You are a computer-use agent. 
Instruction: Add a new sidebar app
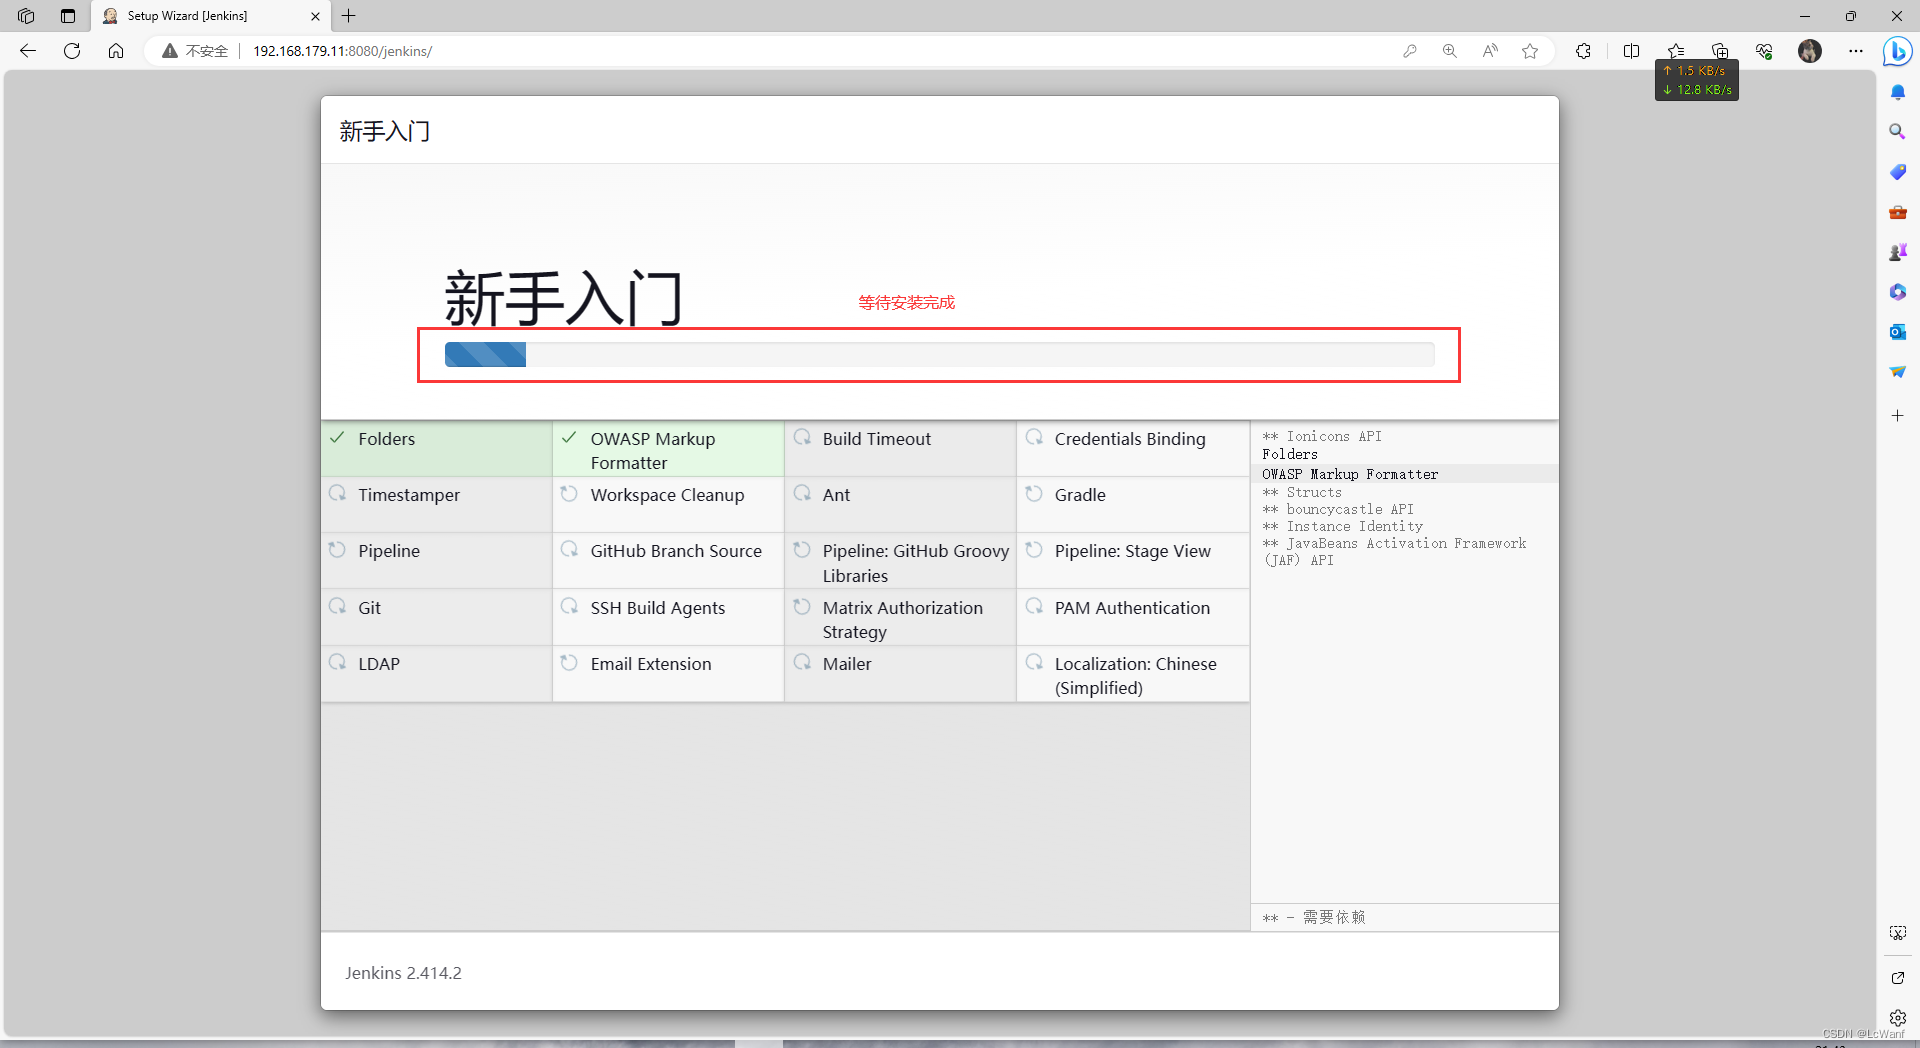point(1897,415)
